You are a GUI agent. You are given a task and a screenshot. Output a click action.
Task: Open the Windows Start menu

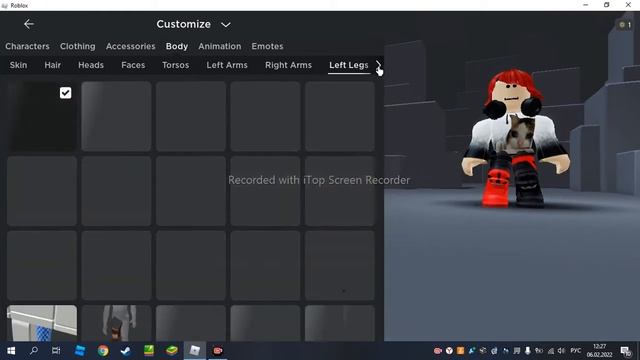11,351
